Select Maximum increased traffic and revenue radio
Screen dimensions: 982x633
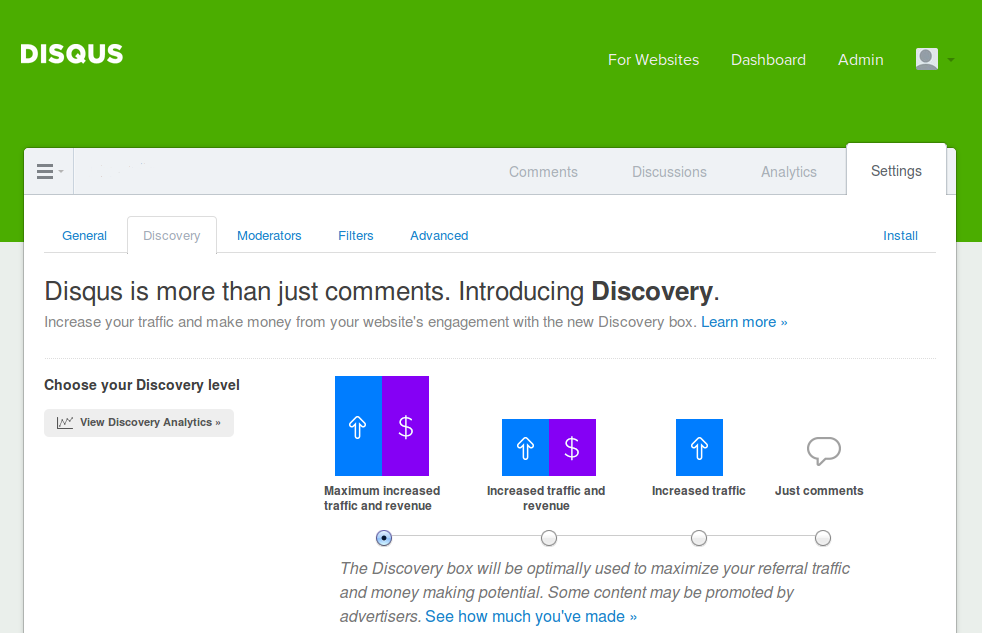point(384,538)
